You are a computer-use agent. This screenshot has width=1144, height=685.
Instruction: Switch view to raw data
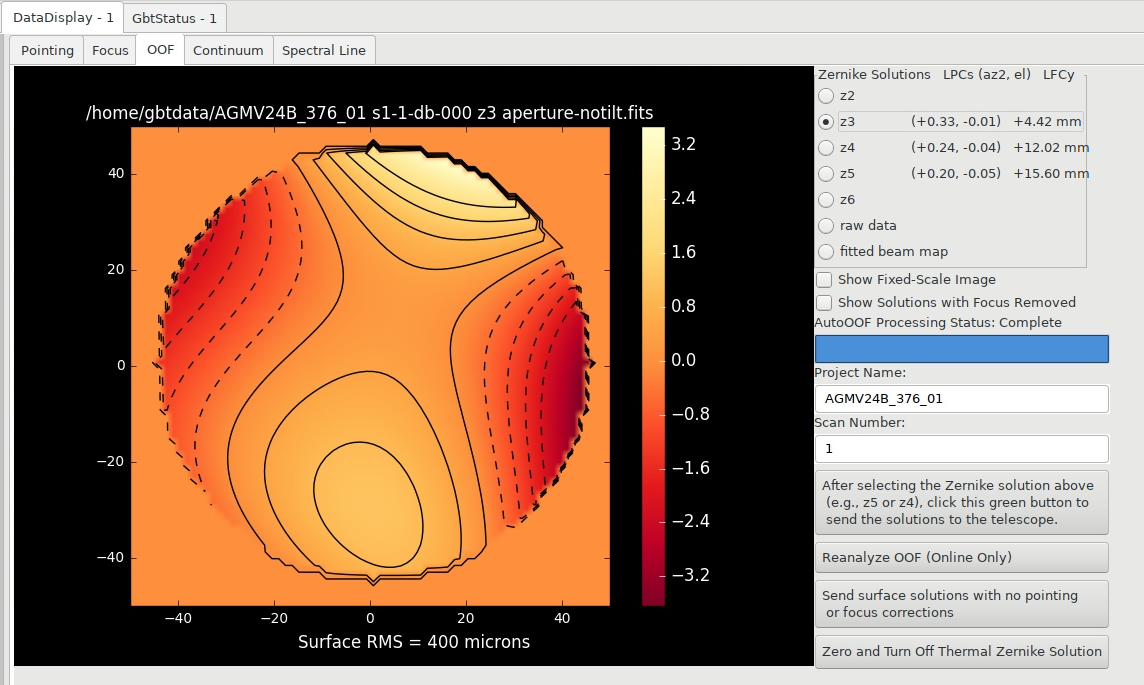tap(826, 225)
